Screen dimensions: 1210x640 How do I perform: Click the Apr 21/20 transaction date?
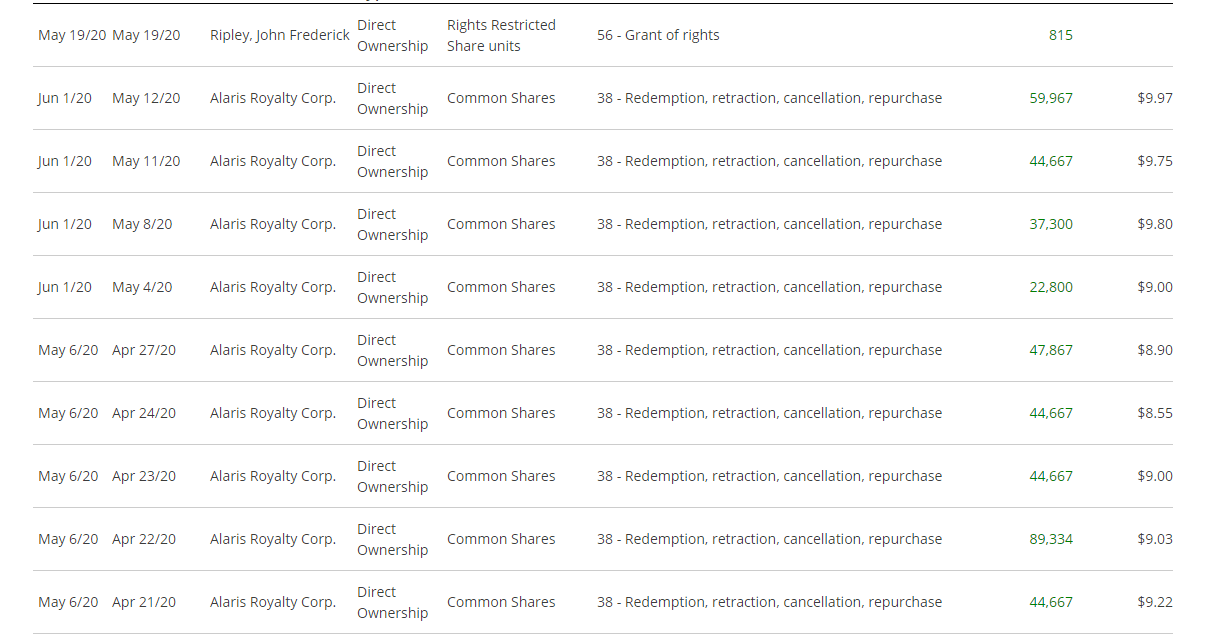[144, 602]
